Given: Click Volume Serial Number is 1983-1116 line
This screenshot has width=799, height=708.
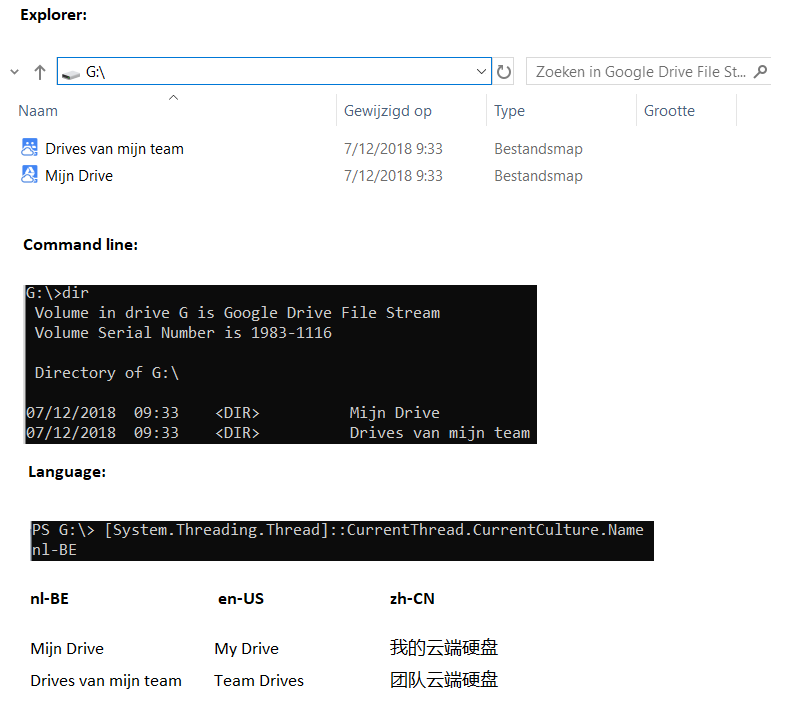Looking at the screenshot, I should [183, 333].
